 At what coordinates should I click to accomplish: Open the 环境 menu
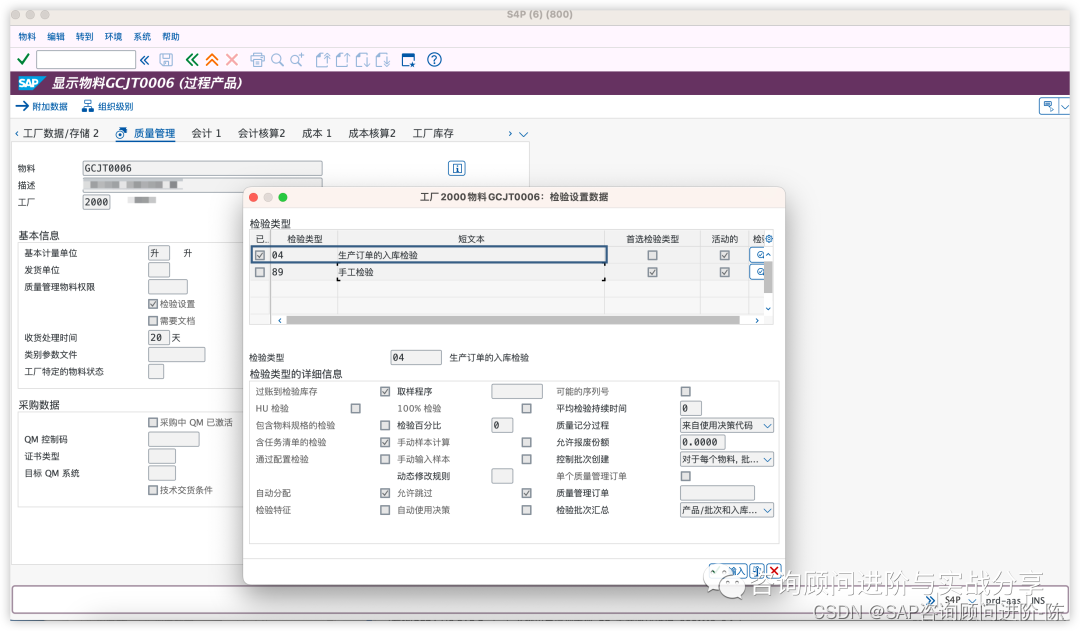(113, 37)
